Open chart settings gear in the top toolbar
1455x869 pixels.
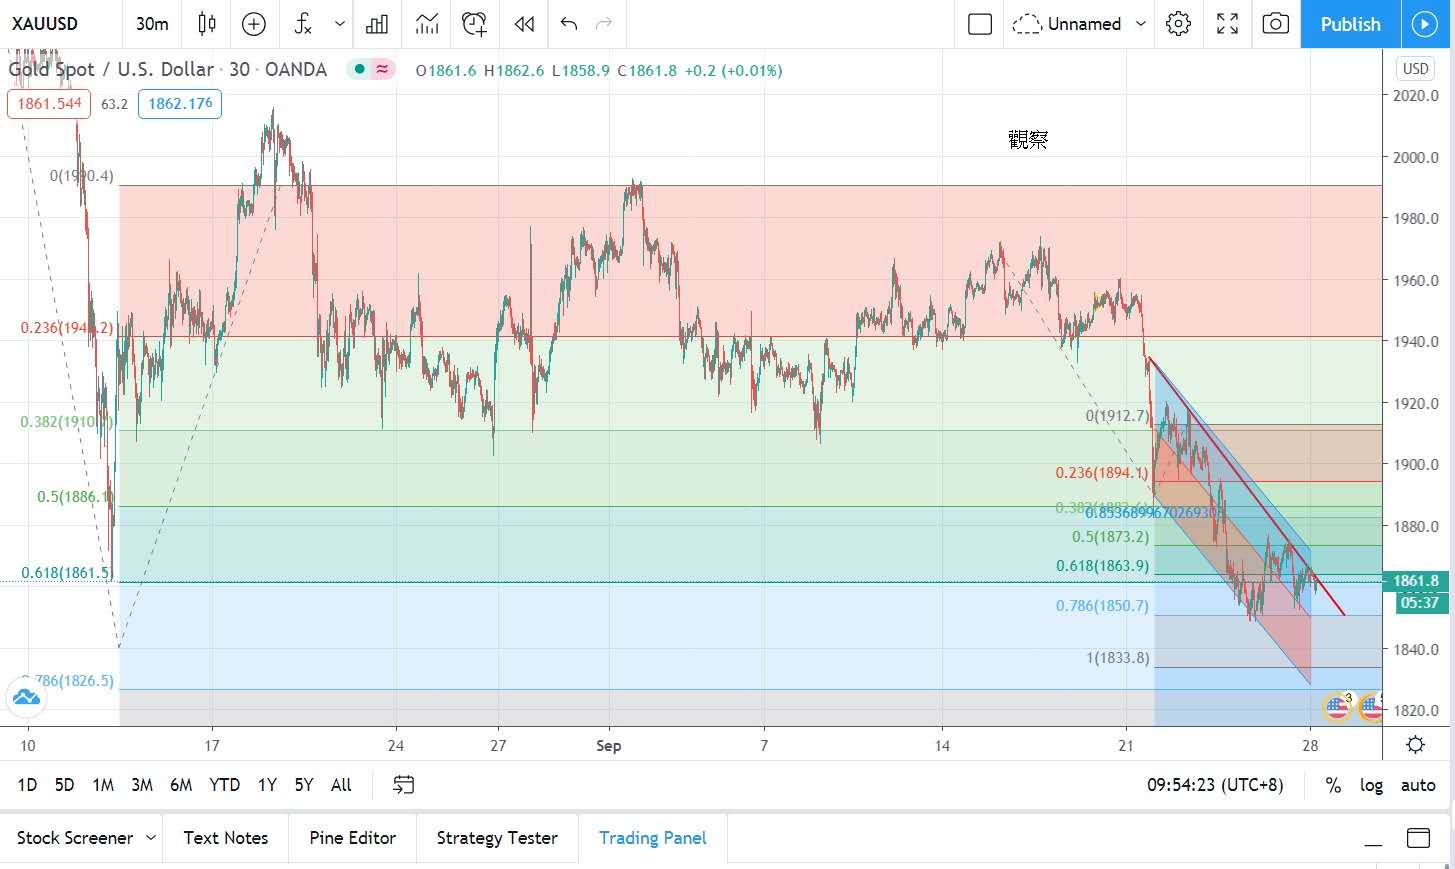(x=1179, y=24)
